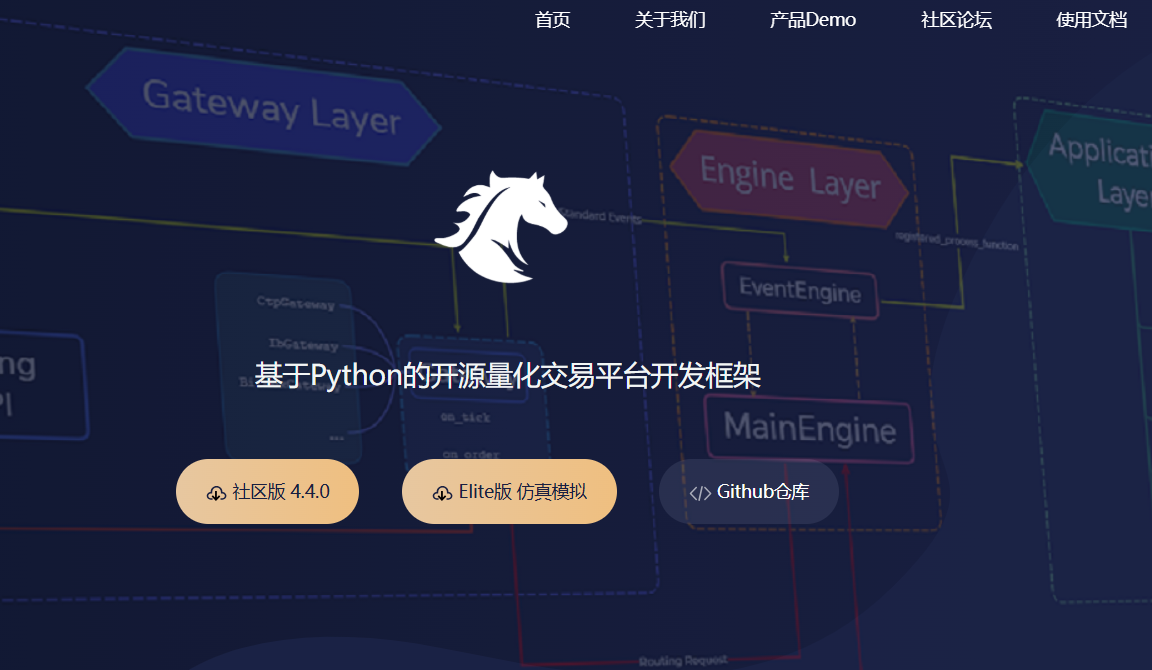Download 社区版 4.4.0 via its button label
Viewport: 1152px width, 670px height.
tap(281, 491)
